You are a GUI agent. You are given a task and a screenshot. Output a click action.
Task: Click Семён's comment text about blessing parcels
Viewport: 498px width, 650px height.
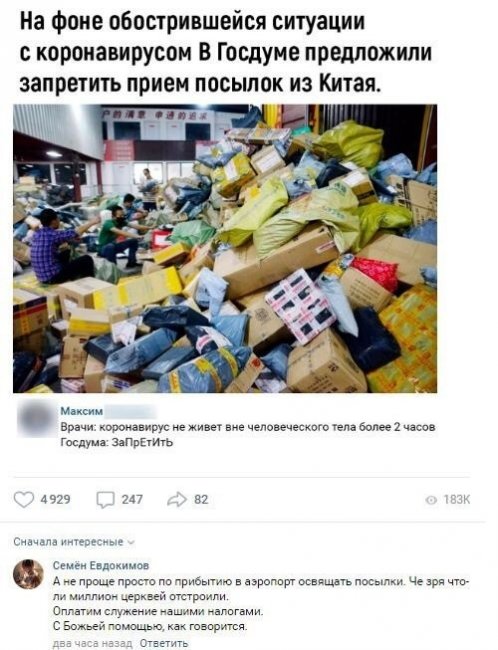(261, 604)
